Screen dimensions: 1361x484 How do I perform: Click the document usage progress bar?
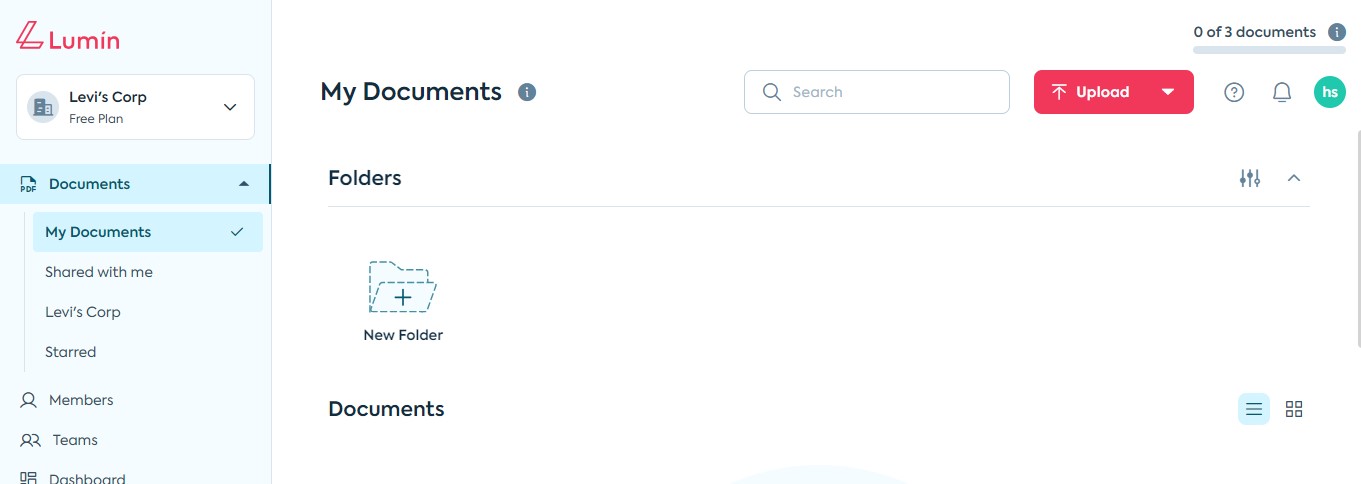pyautogui.click(x=1269, y=49)
